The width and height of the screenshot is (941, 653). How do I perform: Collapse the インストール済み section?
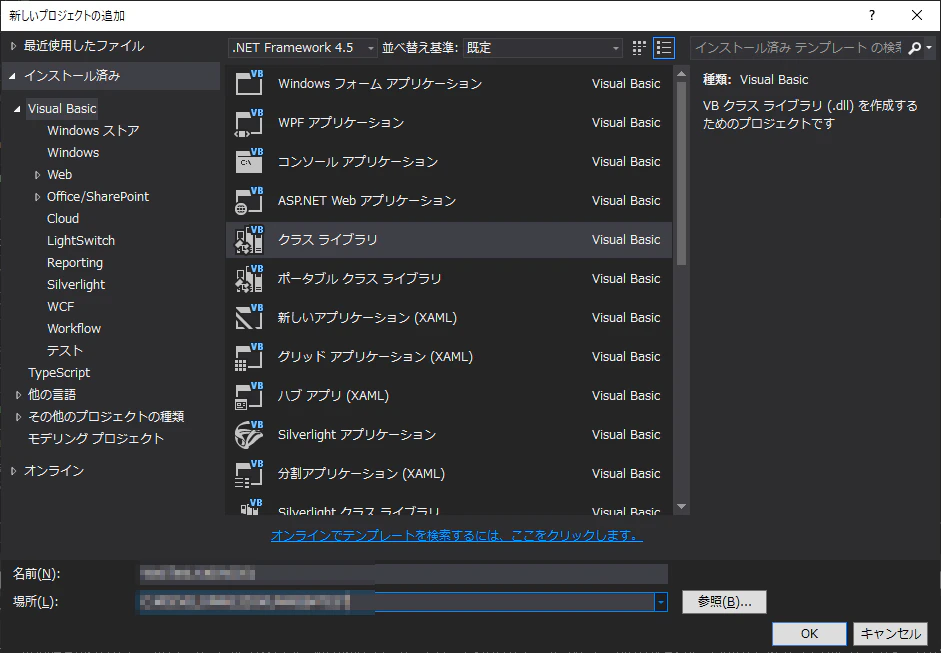tap(13, 76)
